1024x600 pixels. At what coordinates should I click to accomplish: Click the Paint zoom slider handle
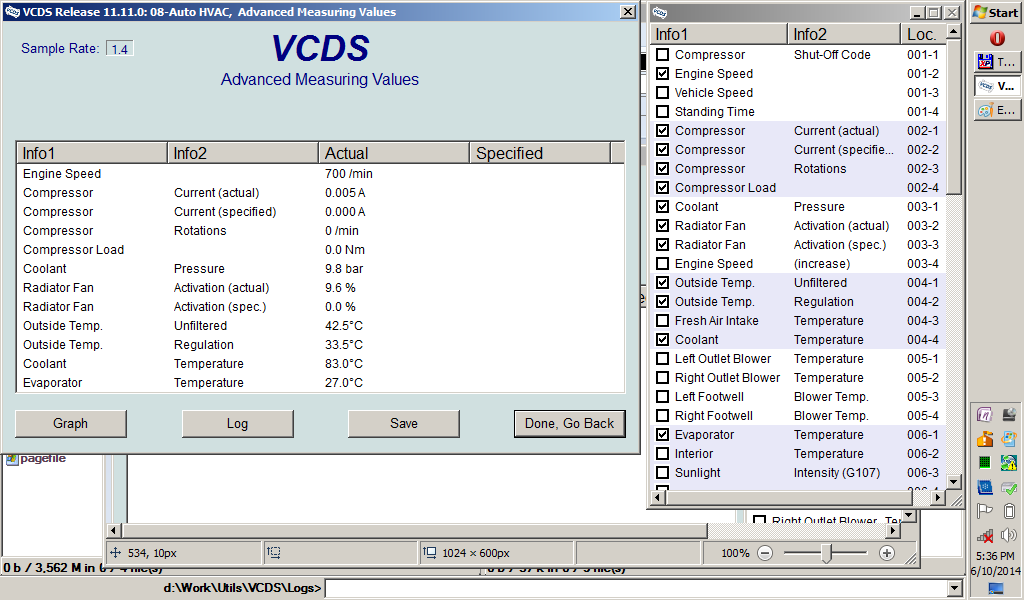[826, 553]
